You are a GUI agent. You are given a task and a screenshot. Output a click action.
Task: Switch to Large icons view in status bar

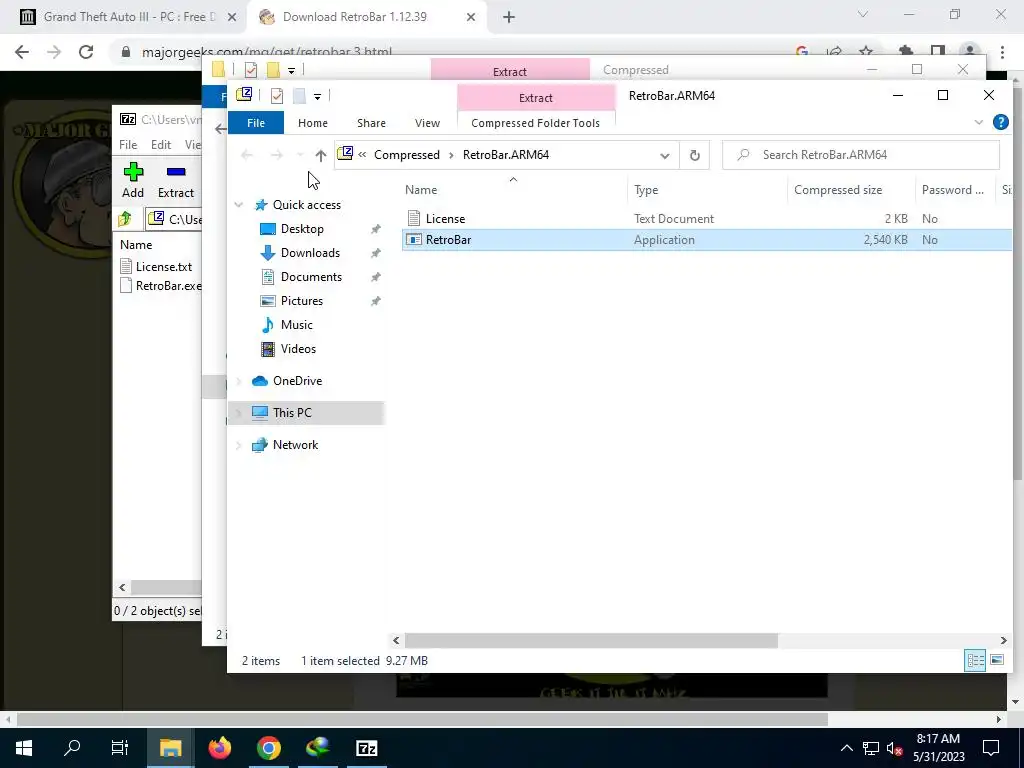[997, 660]
